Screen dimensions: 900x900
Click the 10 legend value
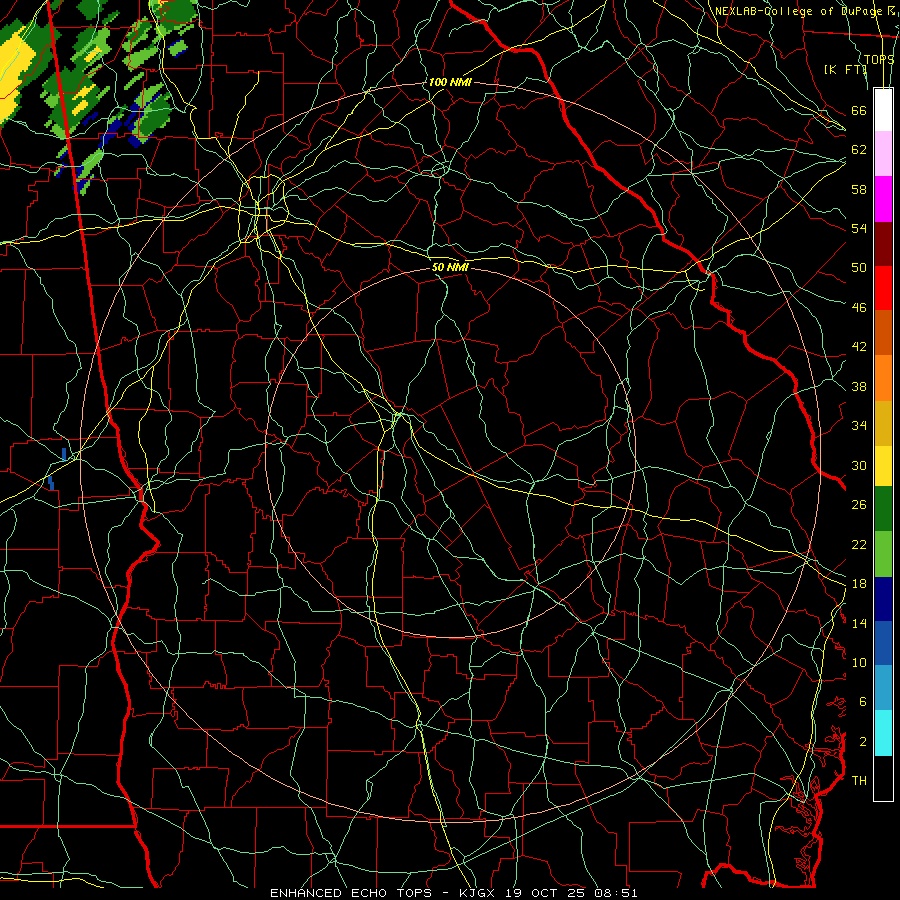(x=859, y=662)
